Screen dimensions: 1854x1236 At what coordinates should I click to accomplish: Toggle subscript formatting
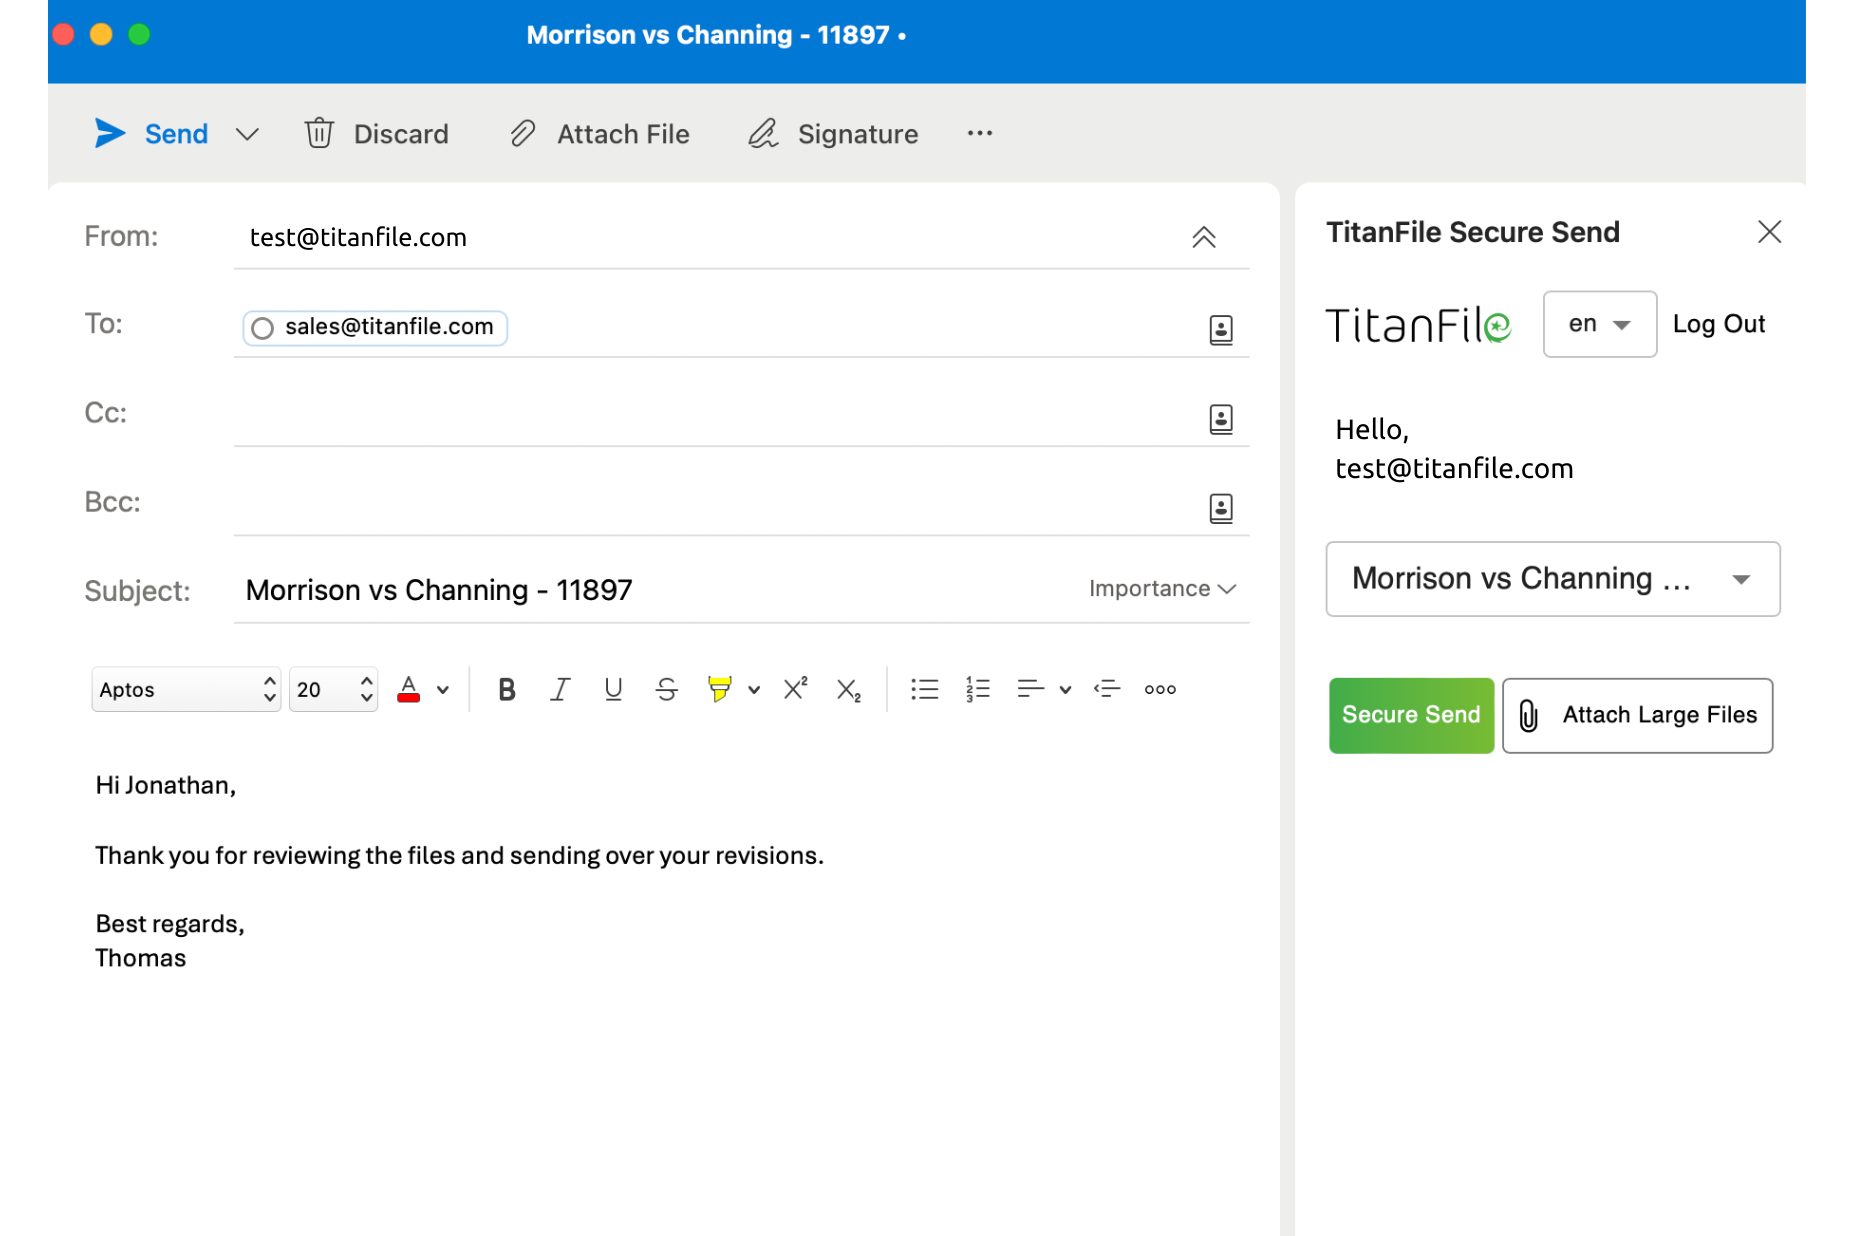point(849,690)
